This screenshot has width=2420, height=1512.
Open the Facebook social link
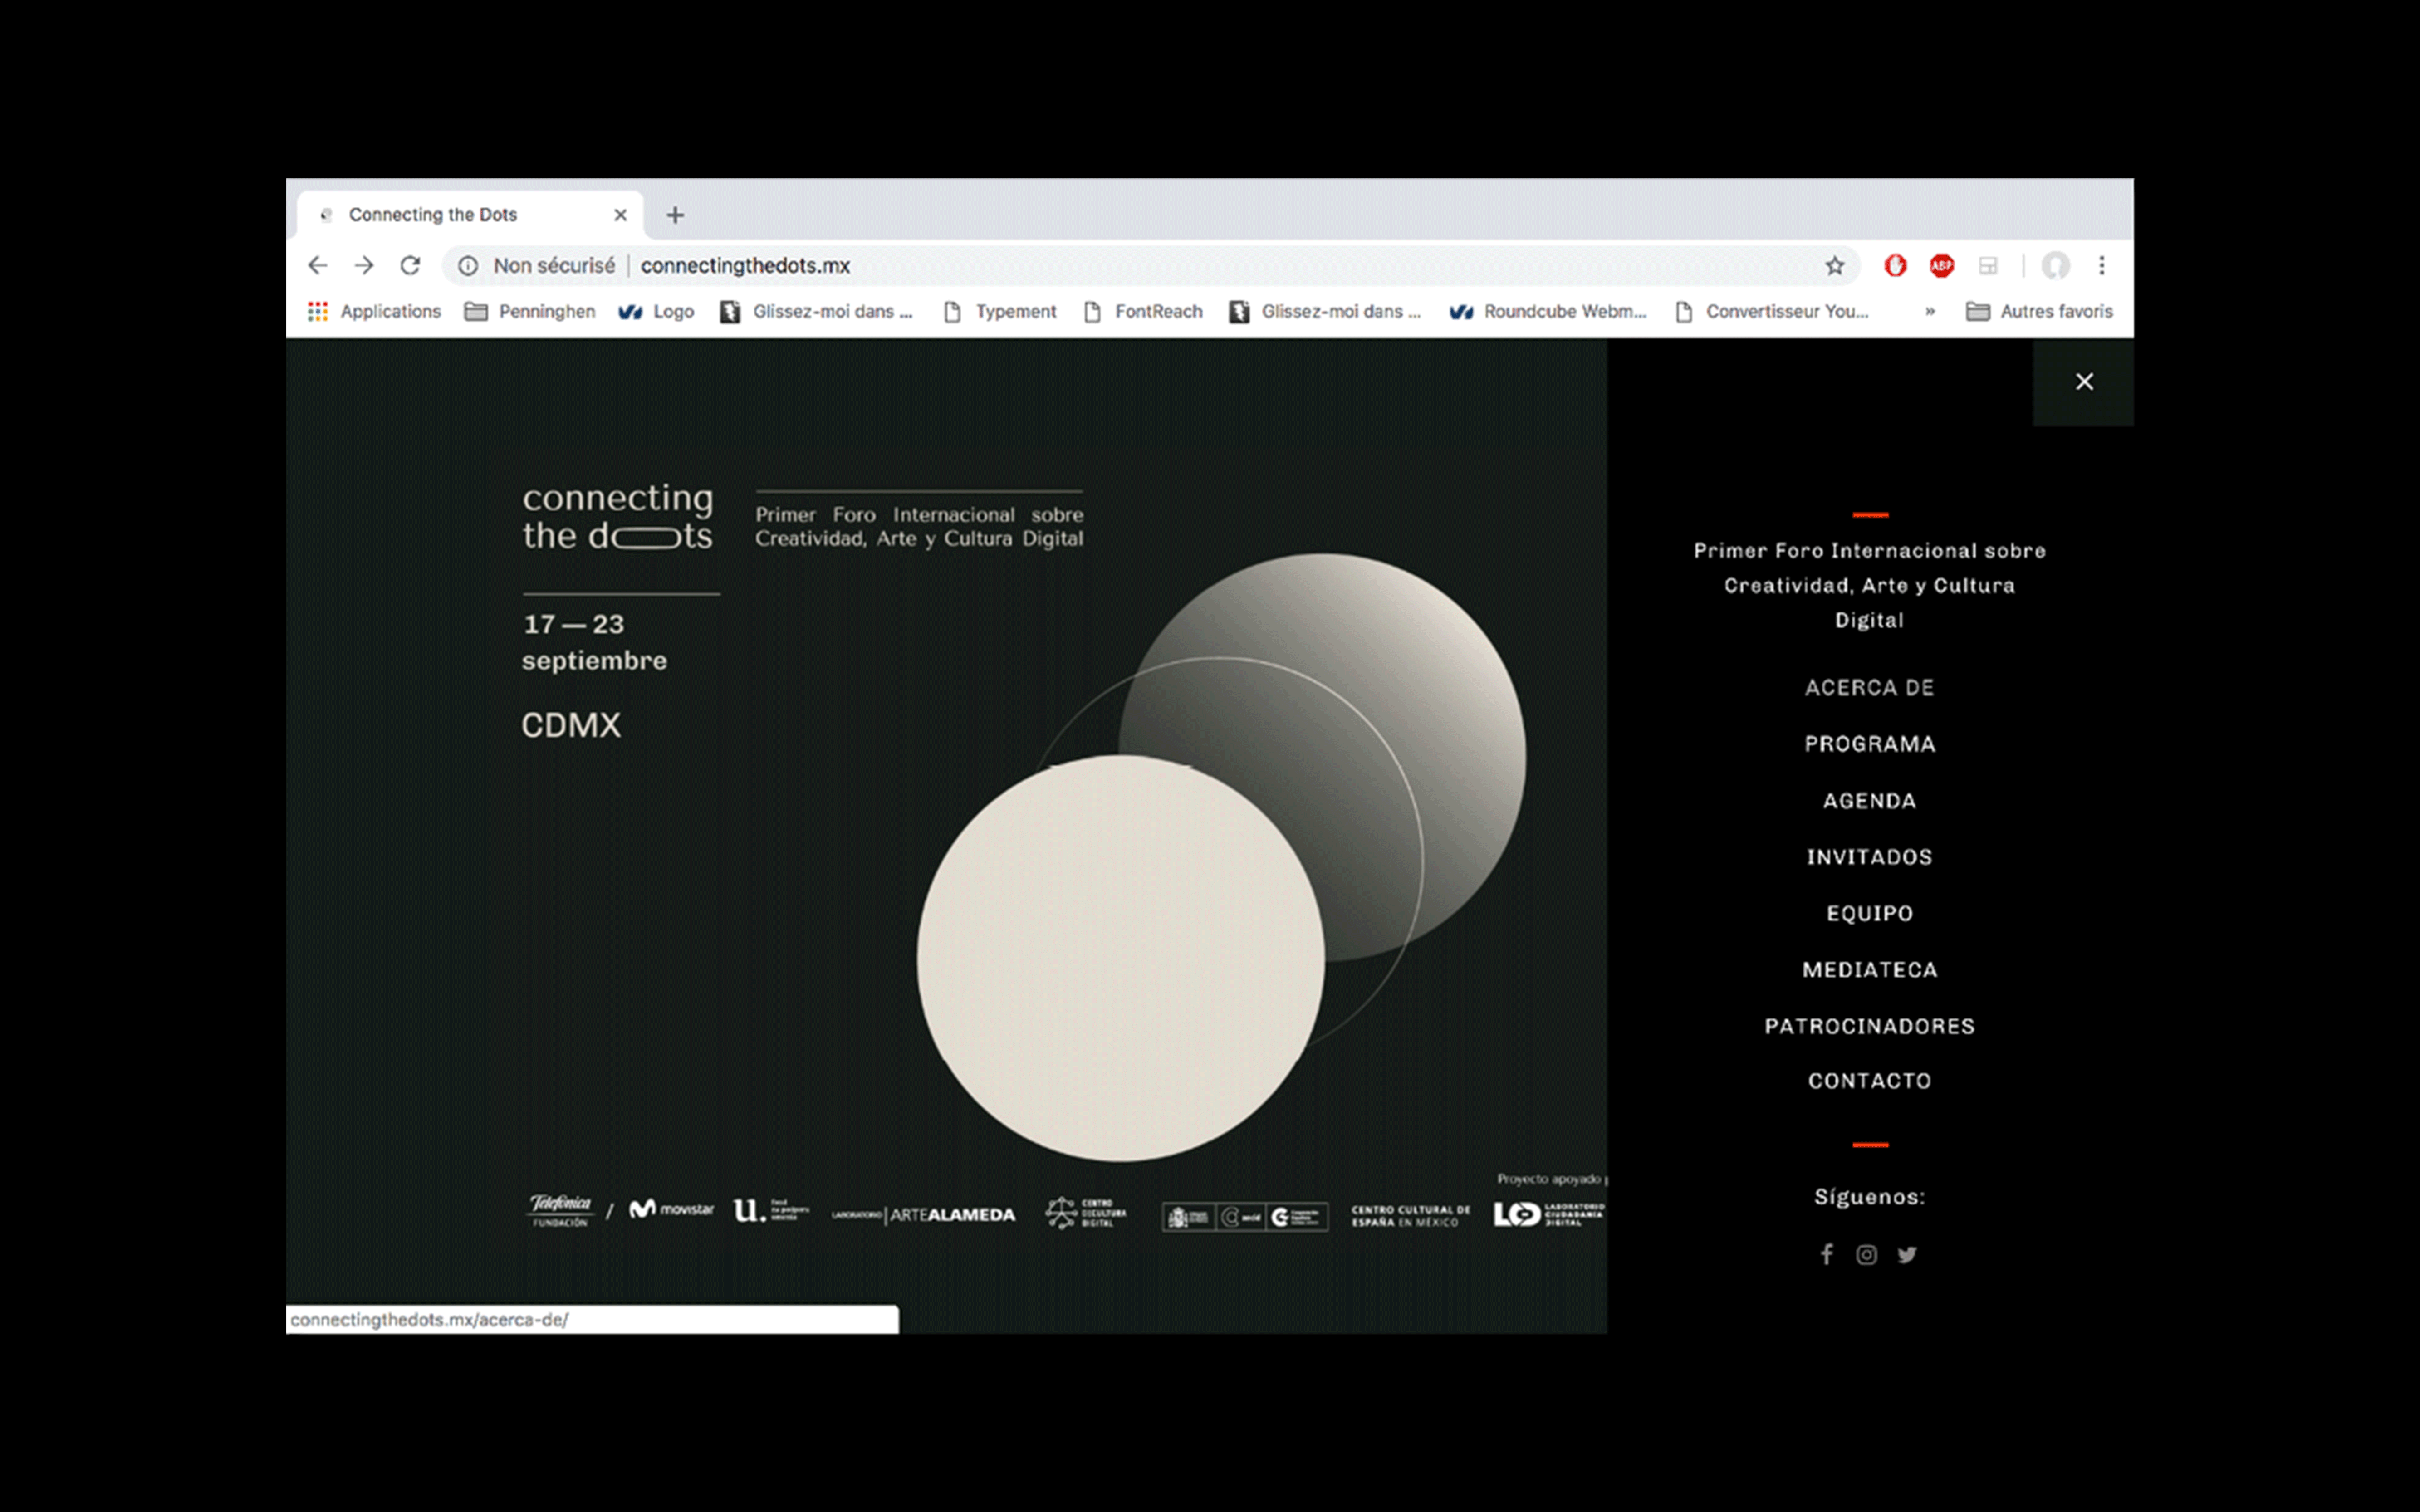pos(1826,1254)
